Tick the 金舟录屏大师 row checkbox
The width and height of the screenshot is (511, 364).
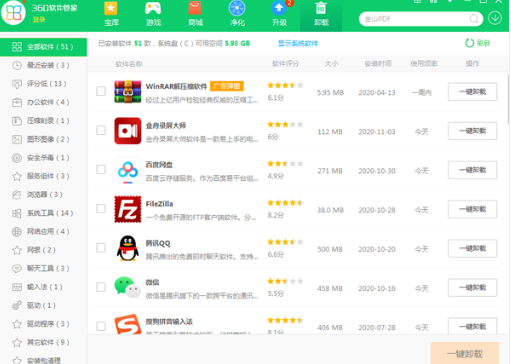click(101, 130)
